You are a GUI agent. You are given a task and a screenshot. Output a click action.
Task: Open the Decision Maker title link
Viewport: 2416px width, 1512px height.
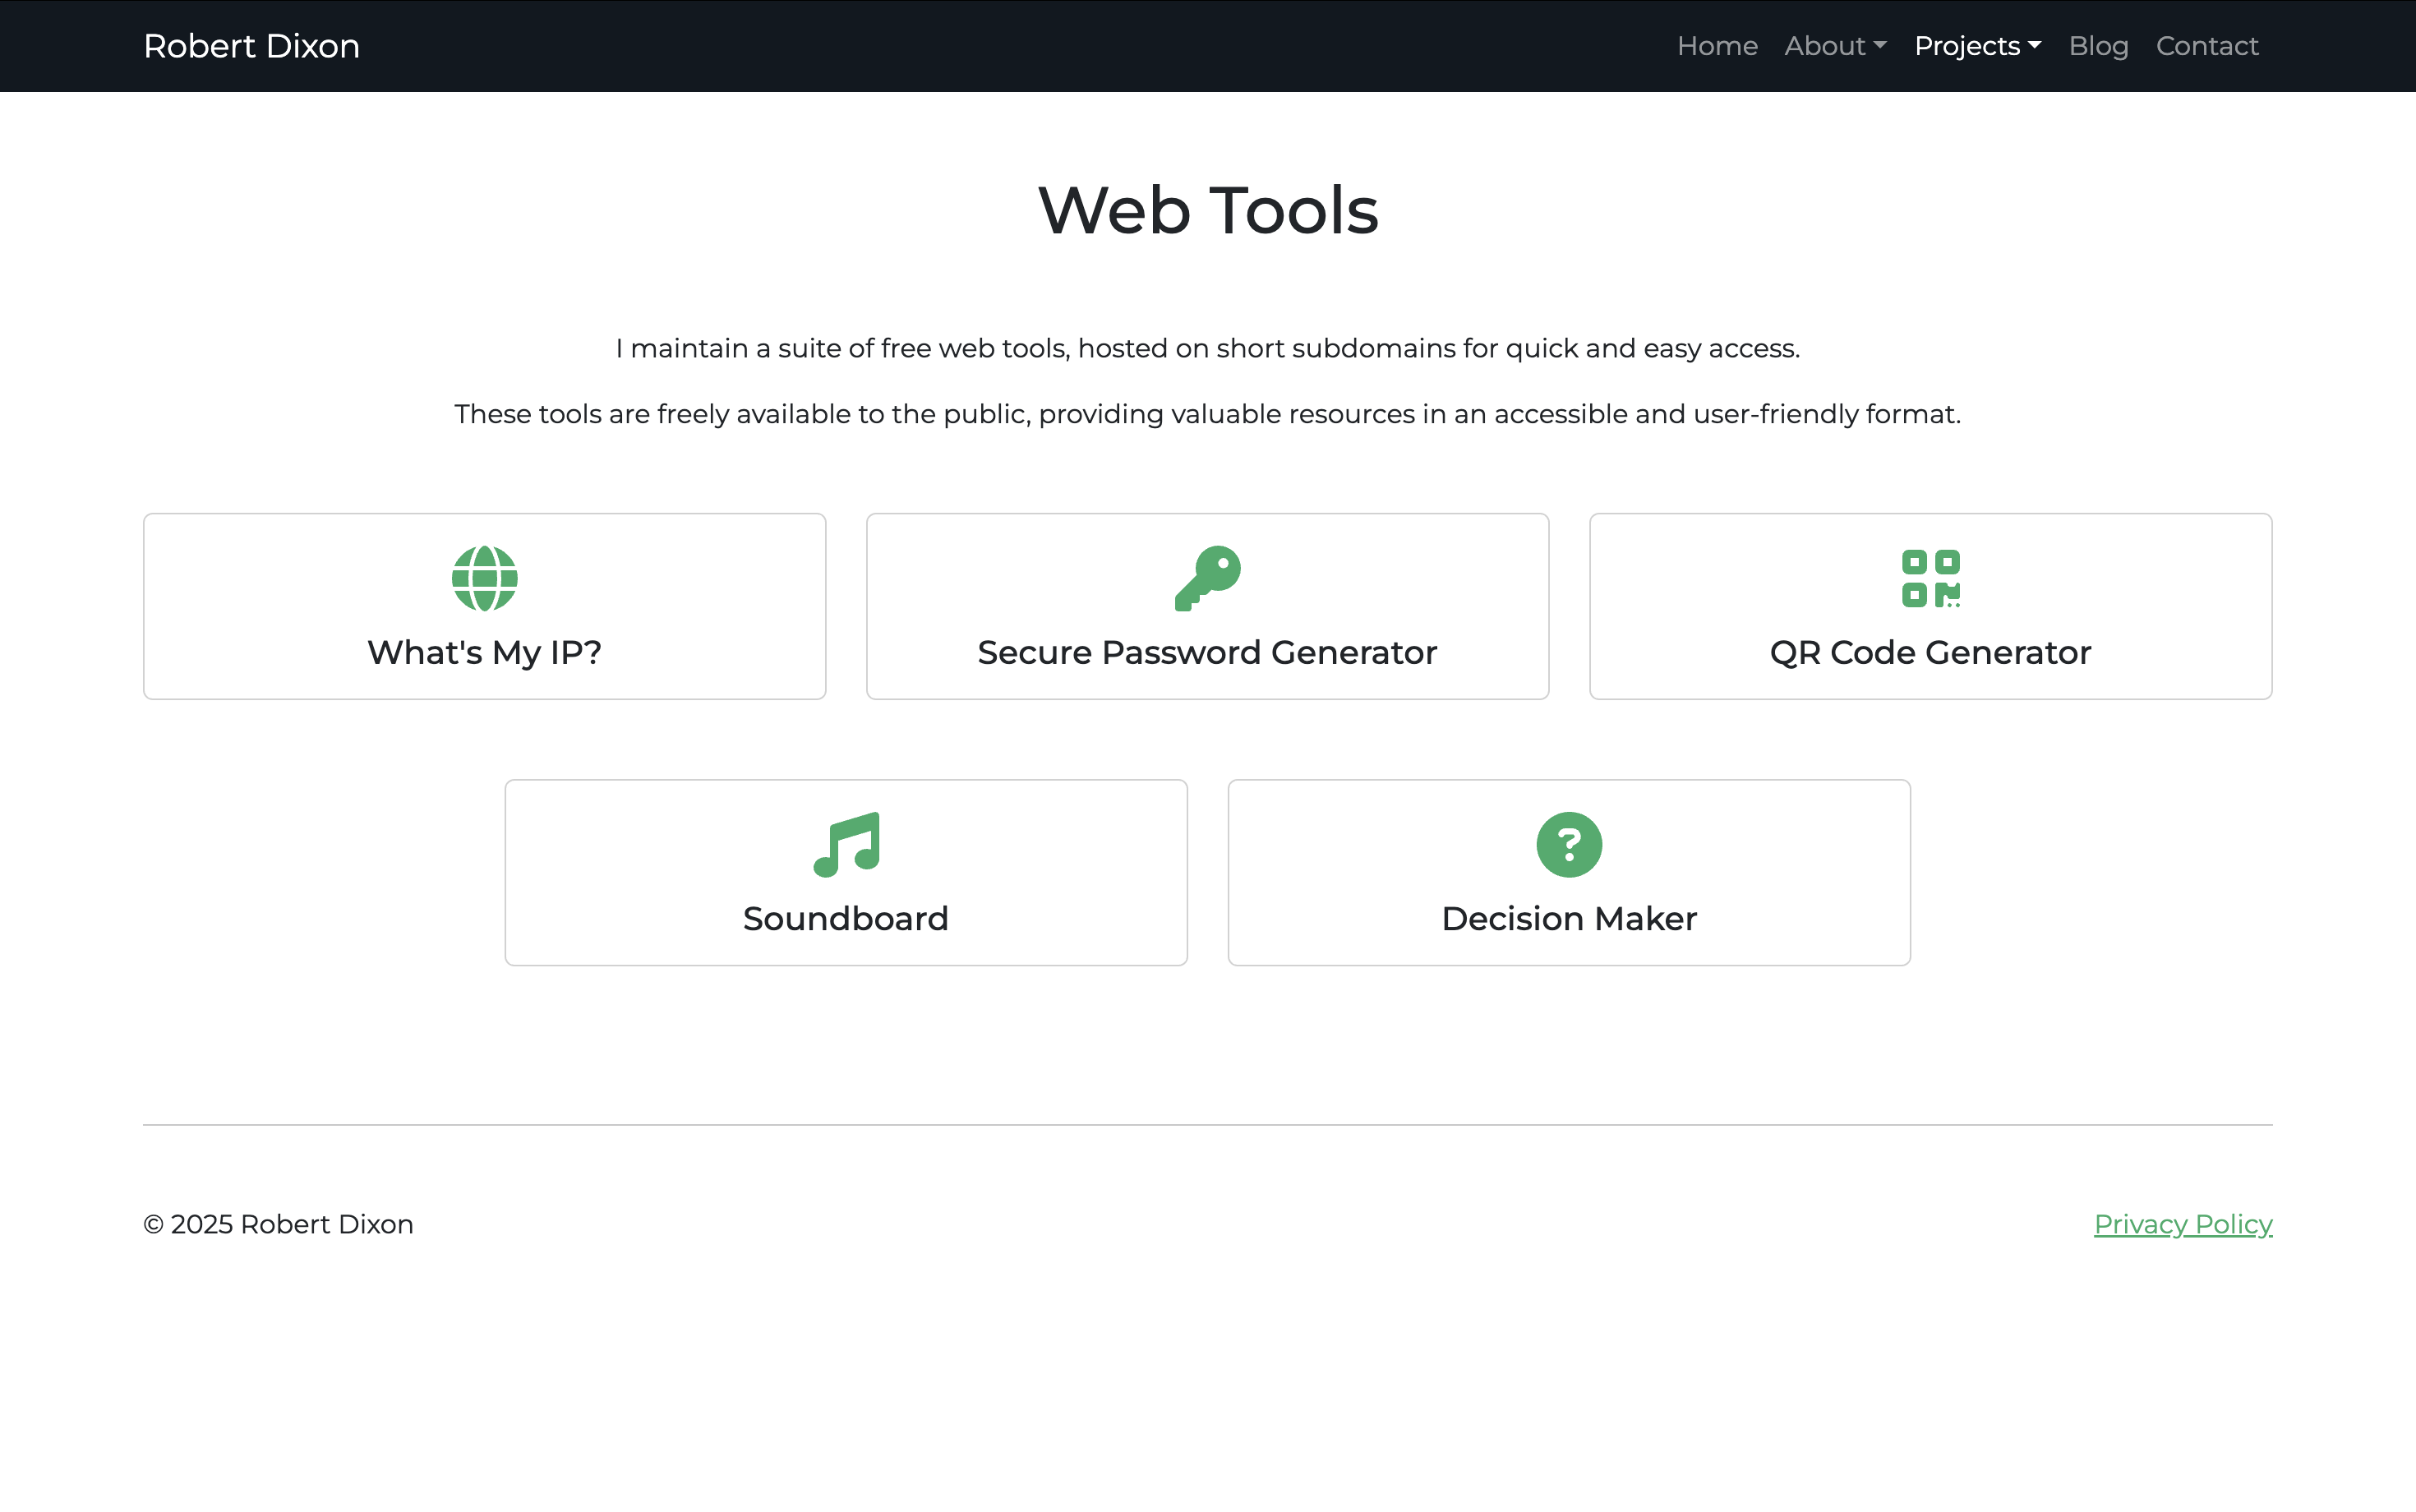(x=1569, y=918)
